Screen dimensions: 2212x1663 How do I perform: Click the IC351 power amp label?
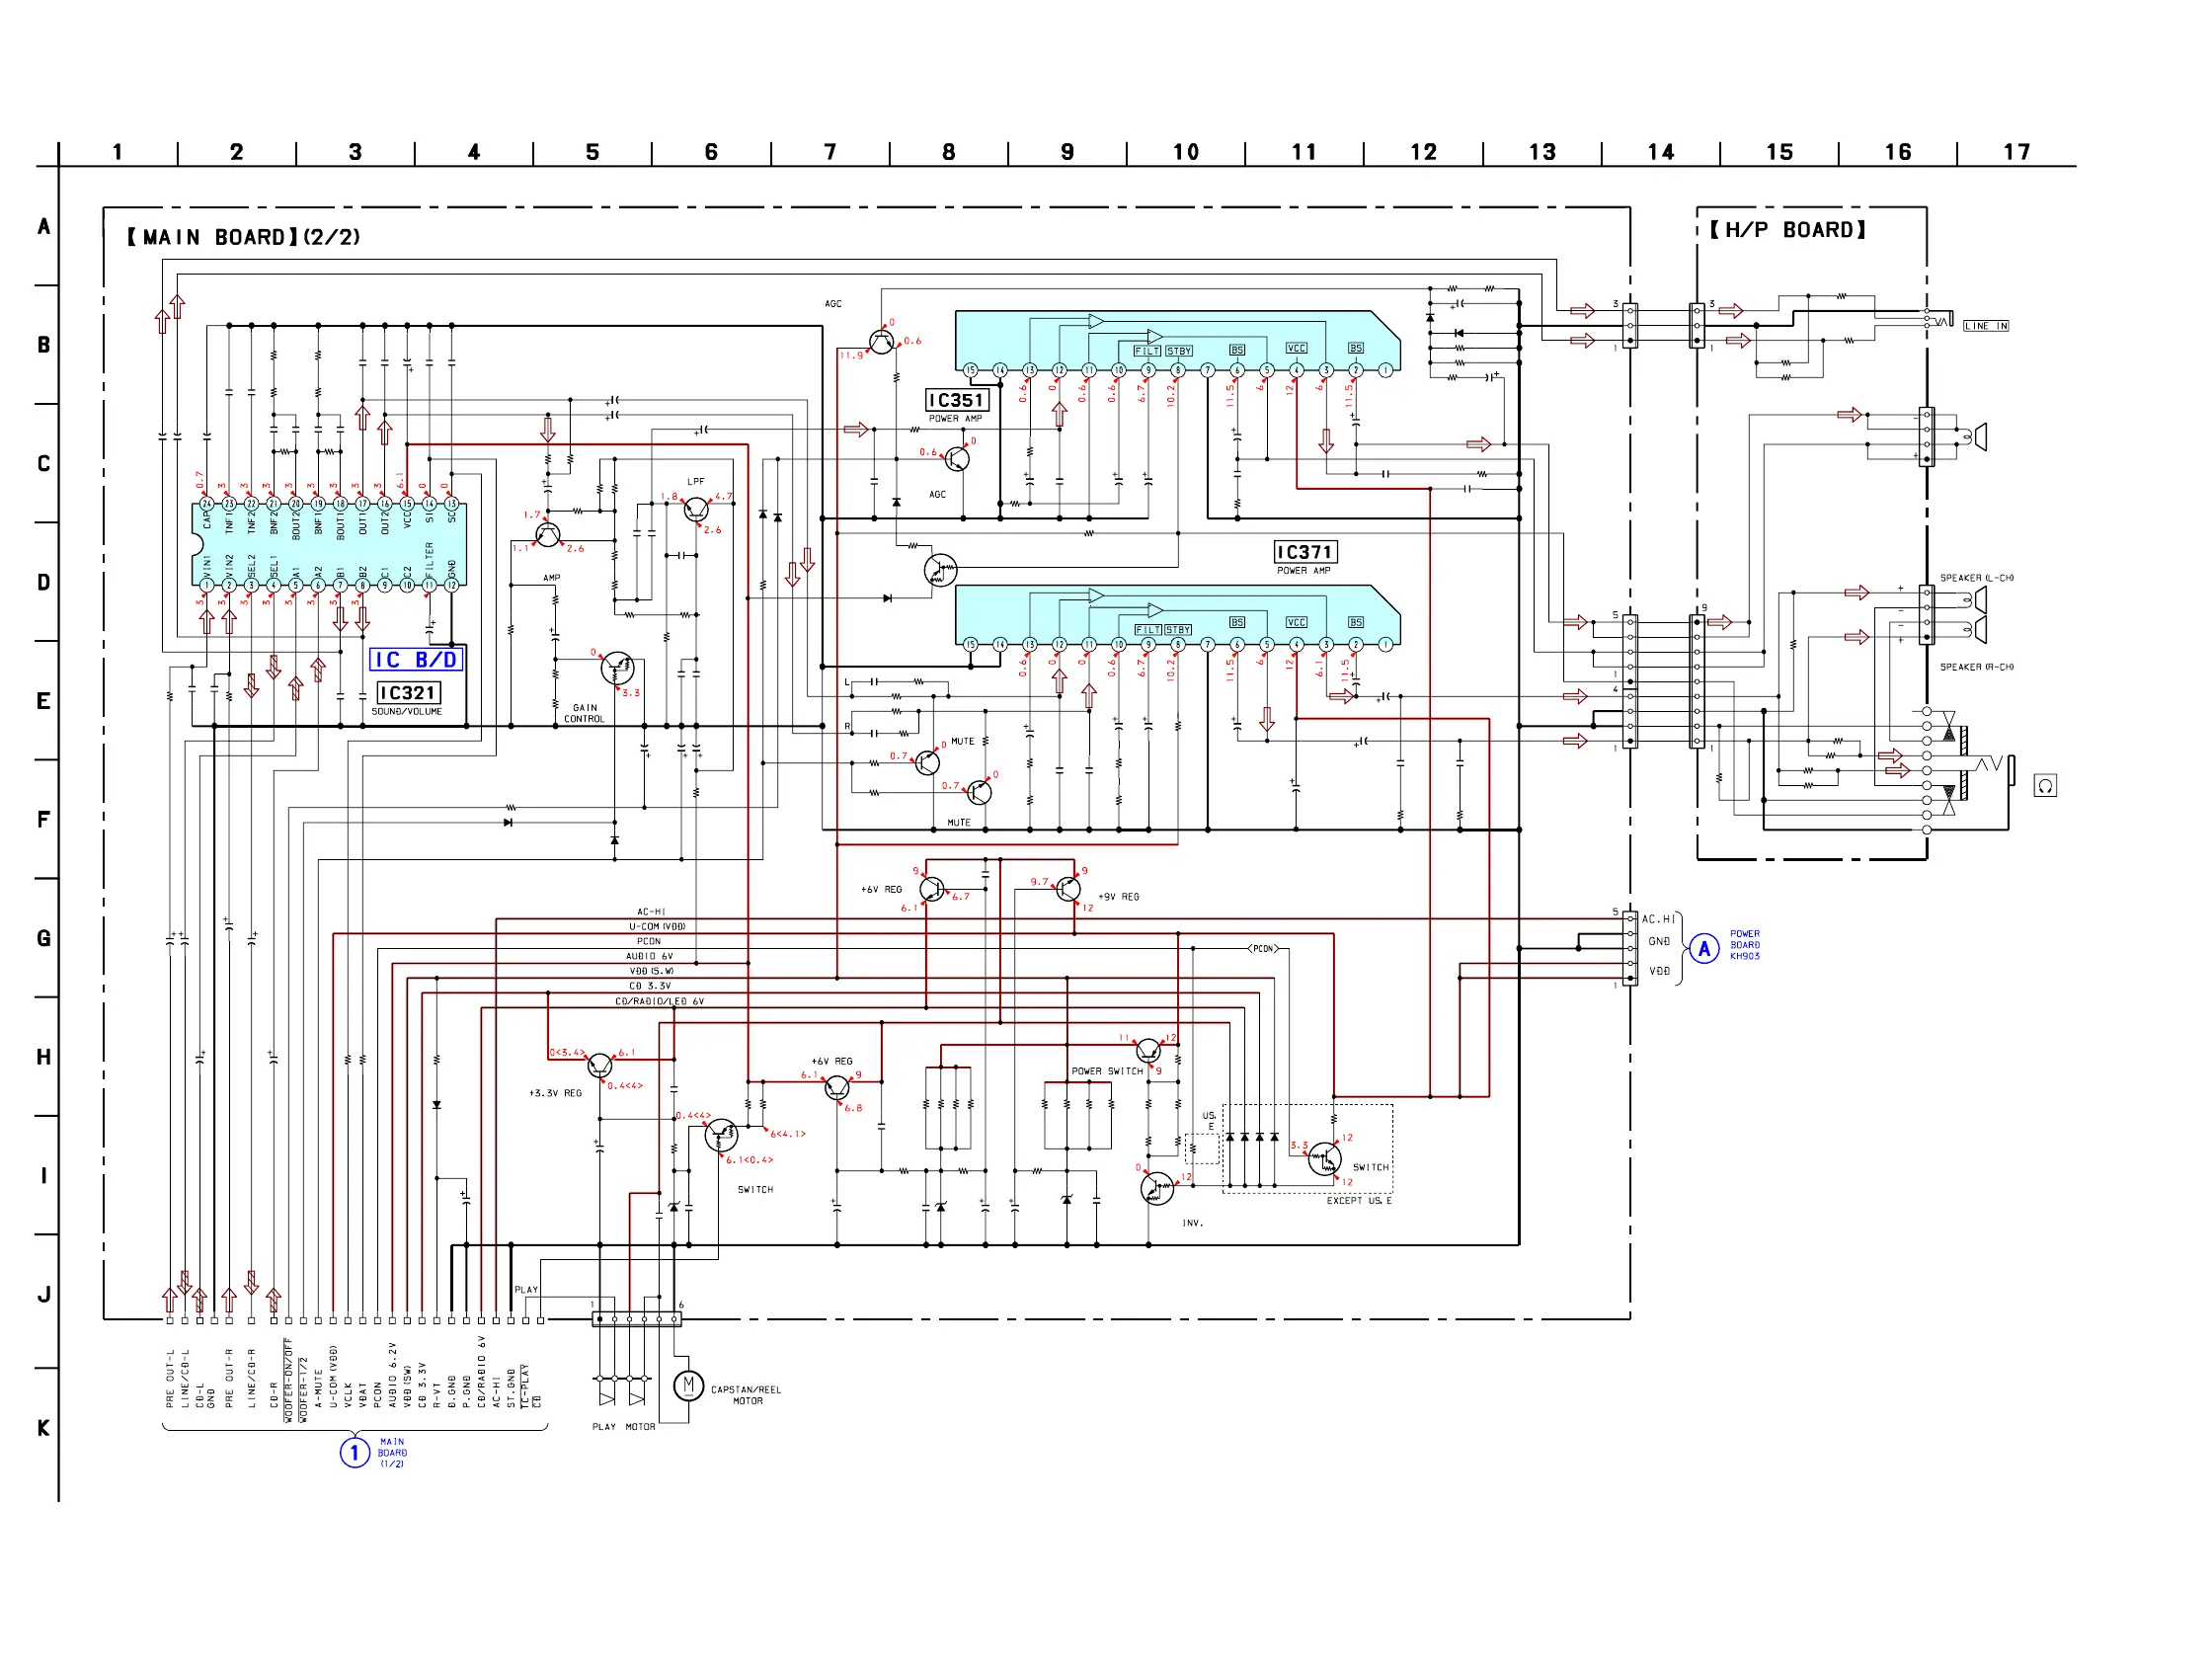(x=956, y=401)
